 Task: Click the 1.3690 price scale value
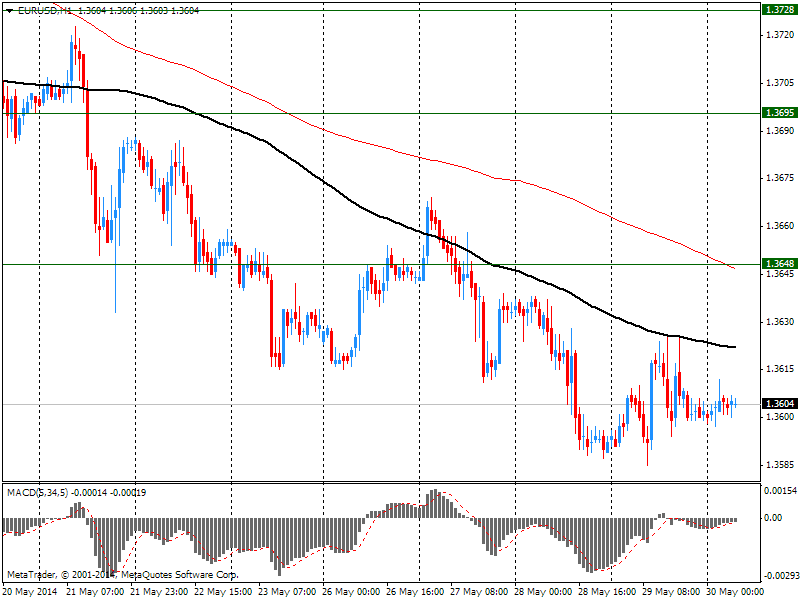tap(780, 131)
